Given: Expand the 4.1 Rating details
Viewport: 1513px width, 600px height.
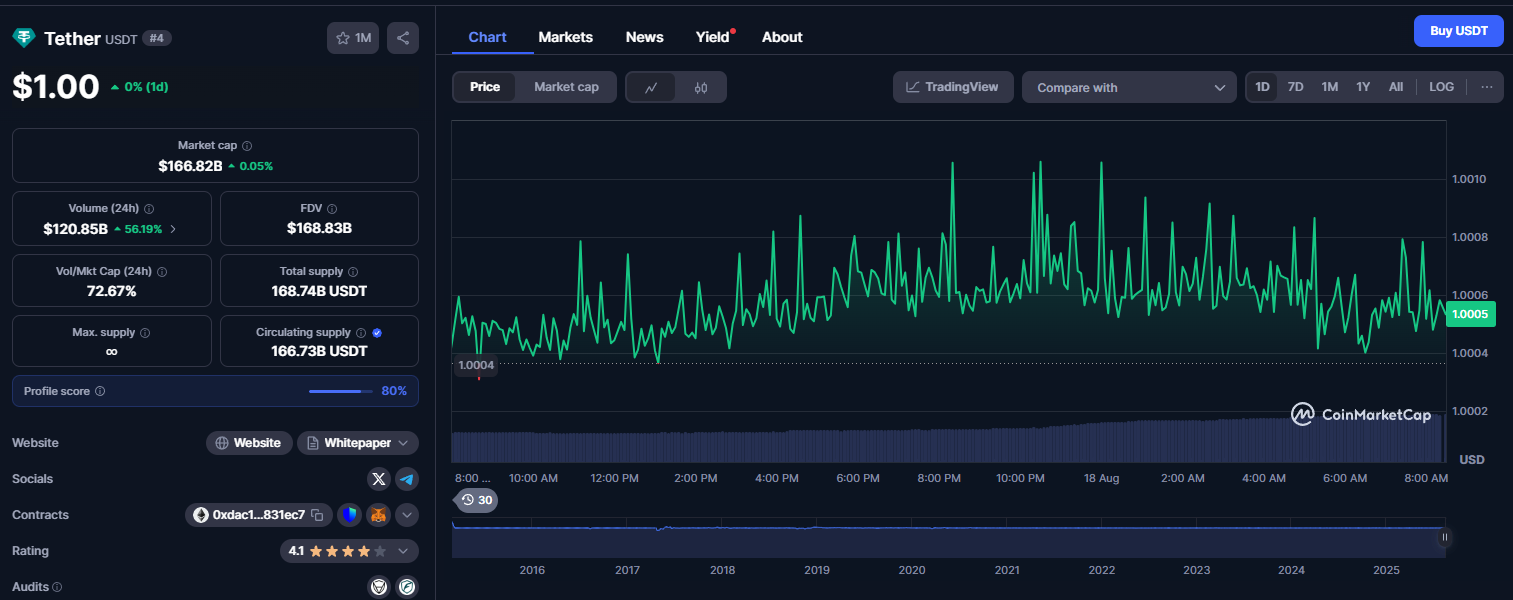Looking at the screenshot, I should 349,551.
